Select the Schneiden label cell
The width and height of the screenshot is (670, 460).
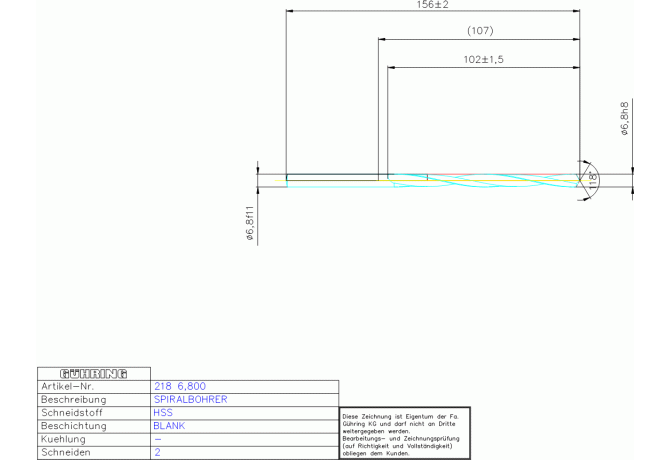click(94, 453)
